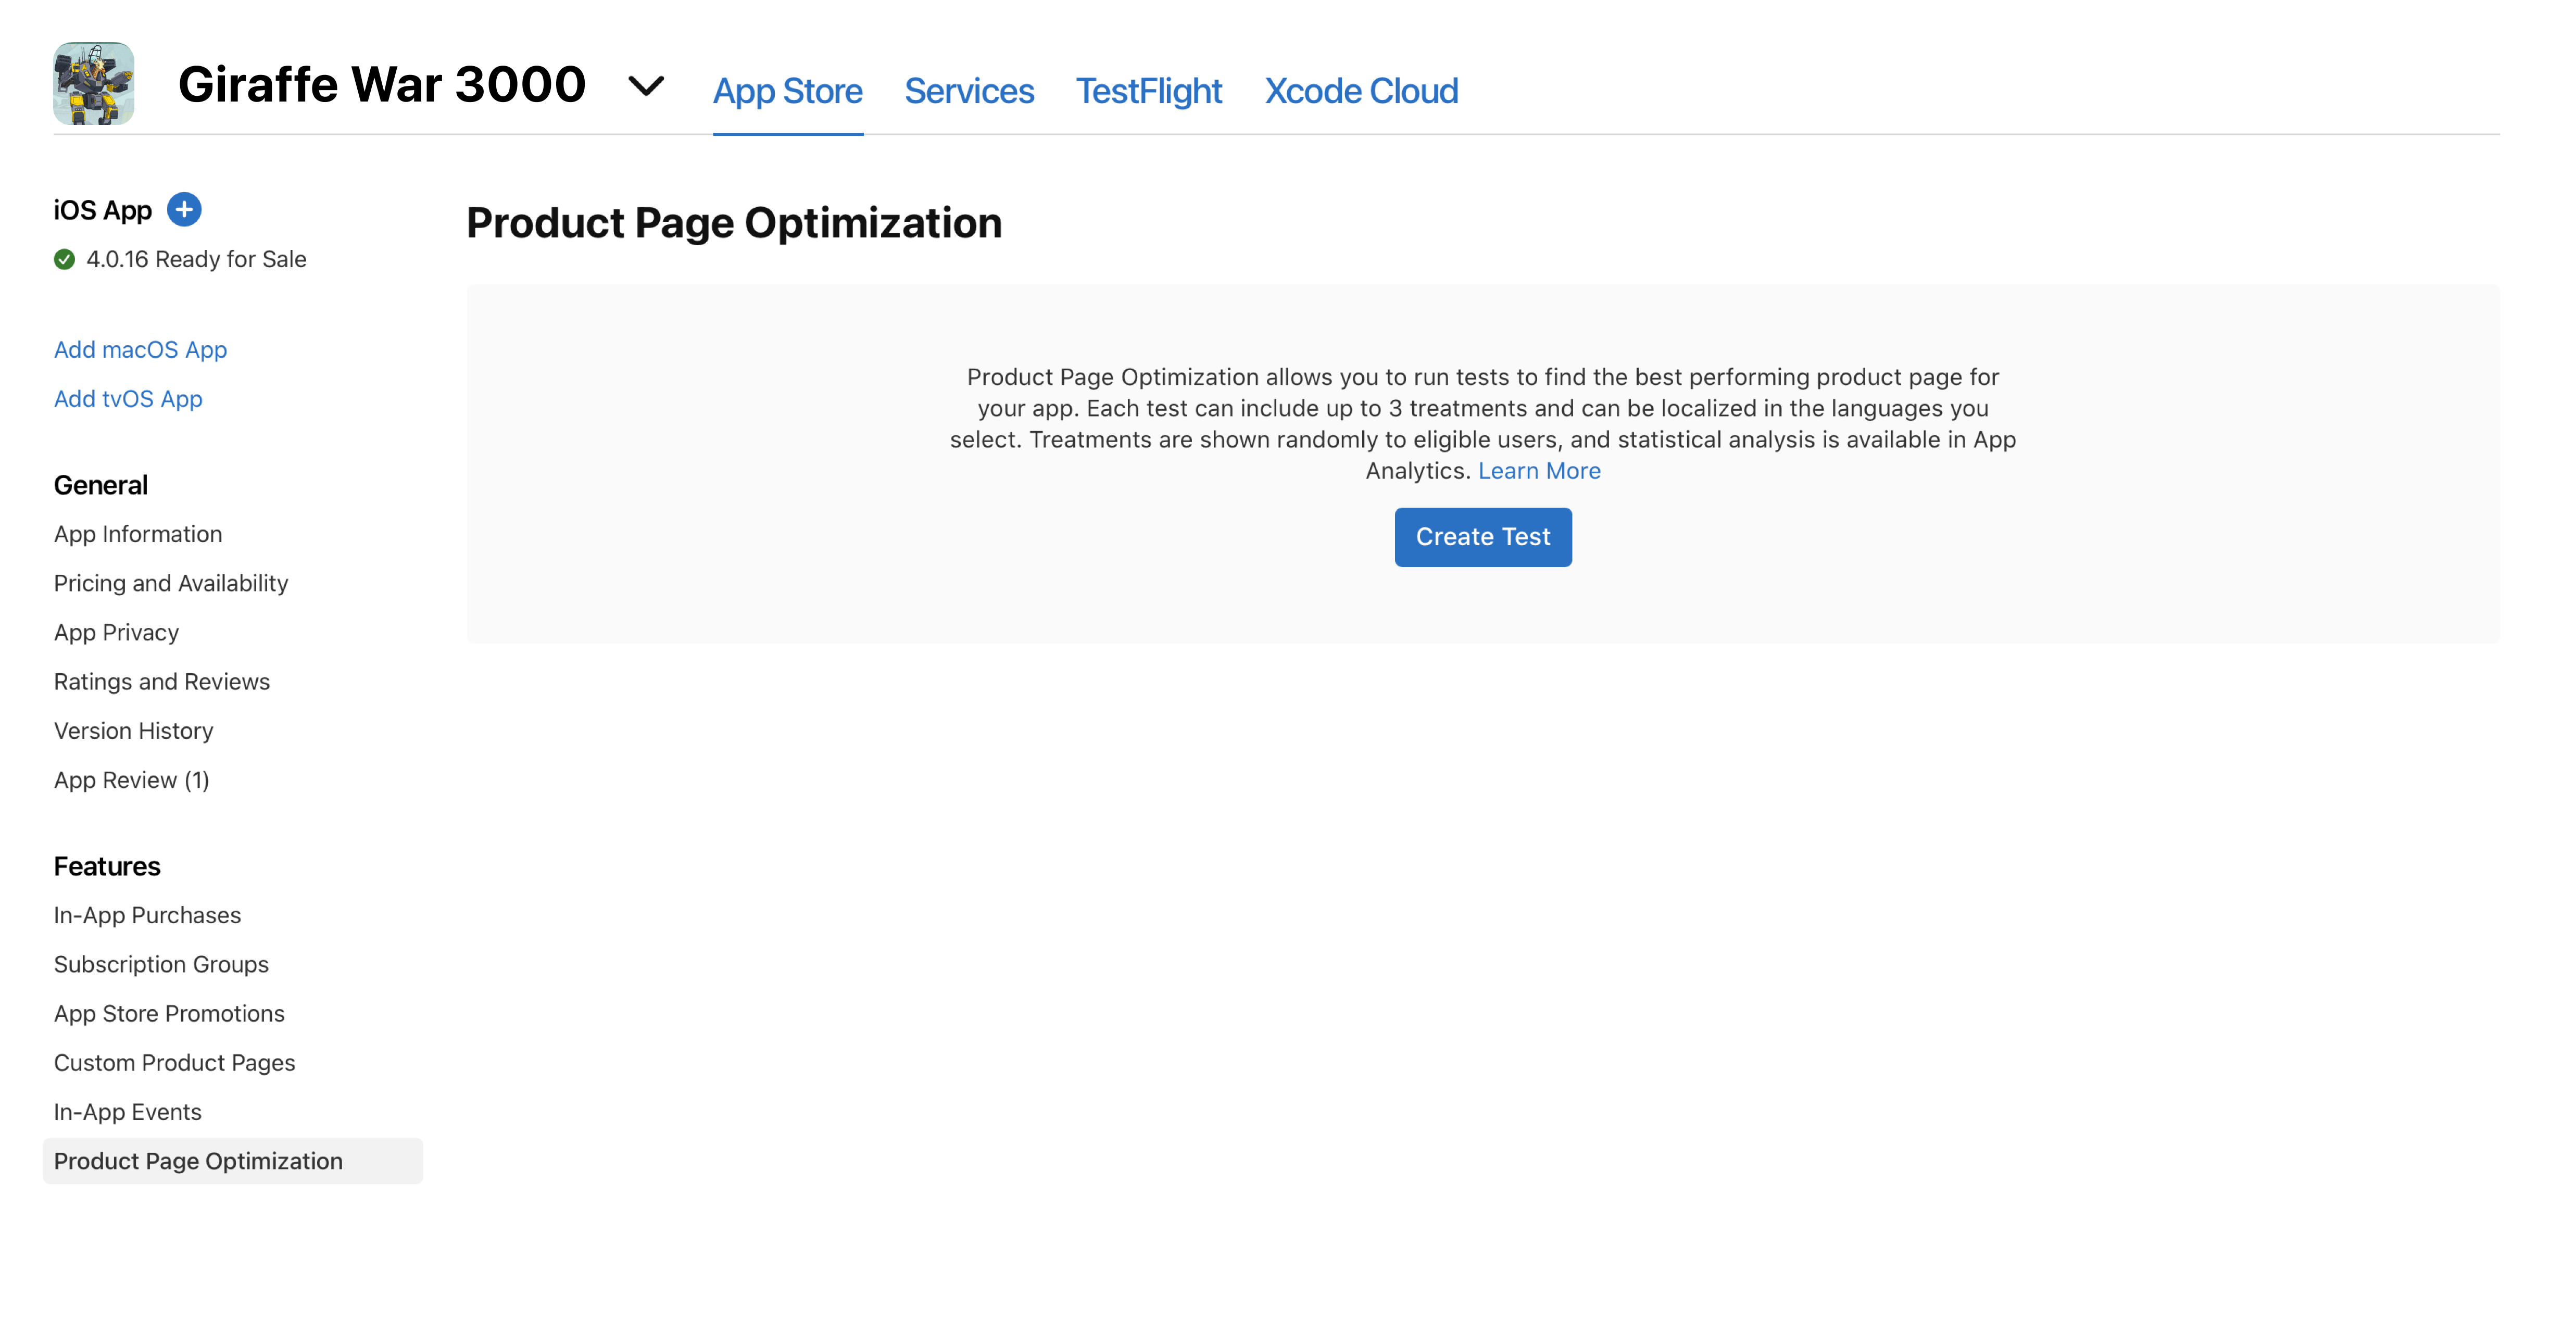Screen dimensions: 2576x1334
Task: Click the green Ready for Sale status icon
Action: coord(64,259)
